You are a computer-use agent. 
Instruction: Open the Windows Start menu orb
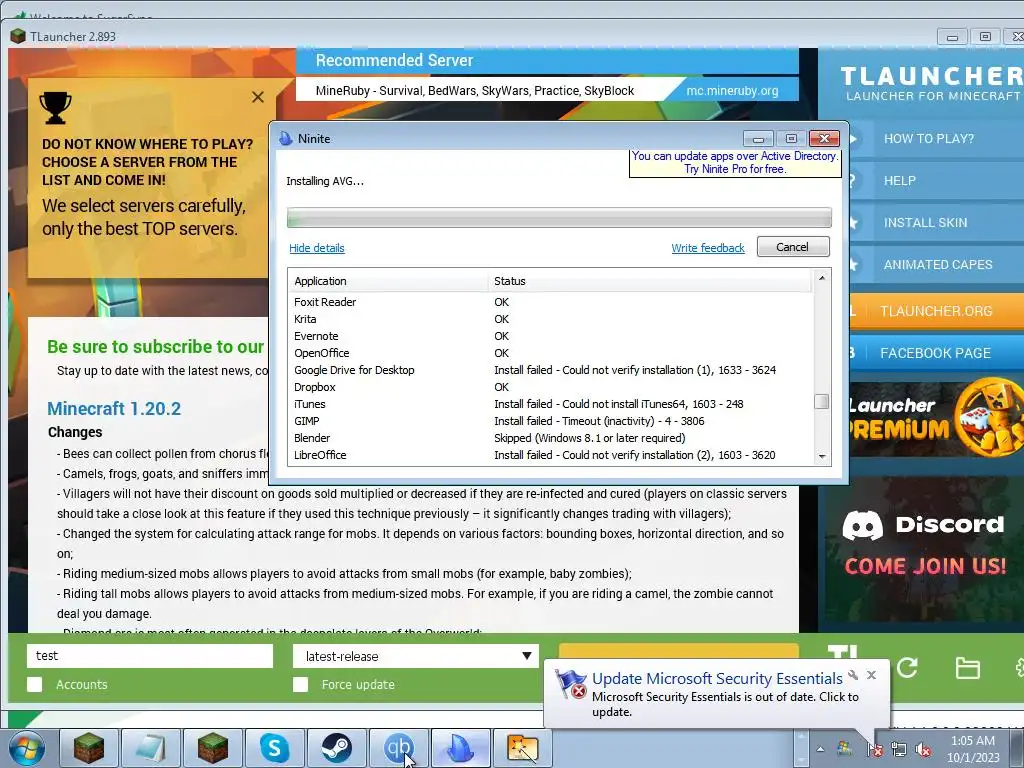pos(27,748)
